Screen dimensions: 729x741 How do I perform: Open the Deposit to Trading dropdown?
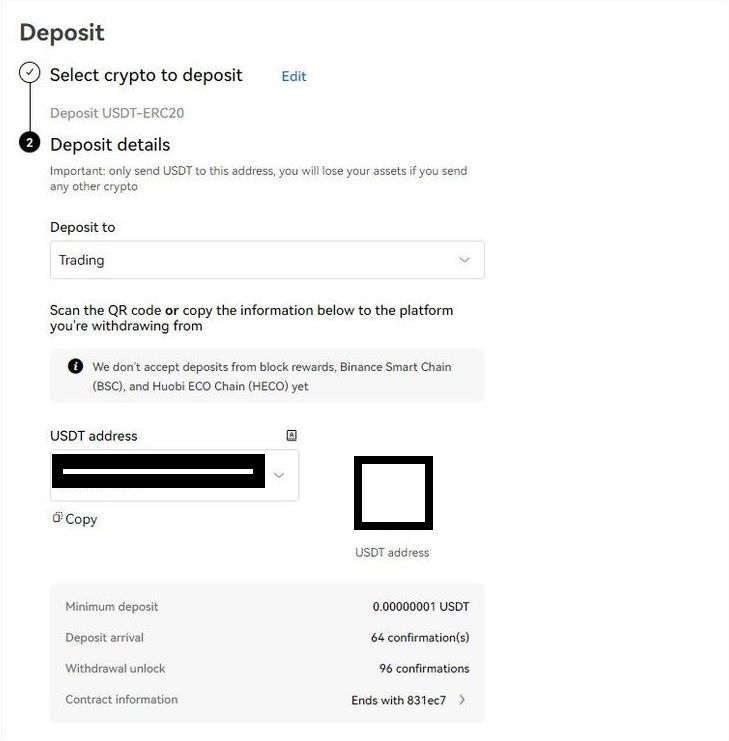(267, 260)
